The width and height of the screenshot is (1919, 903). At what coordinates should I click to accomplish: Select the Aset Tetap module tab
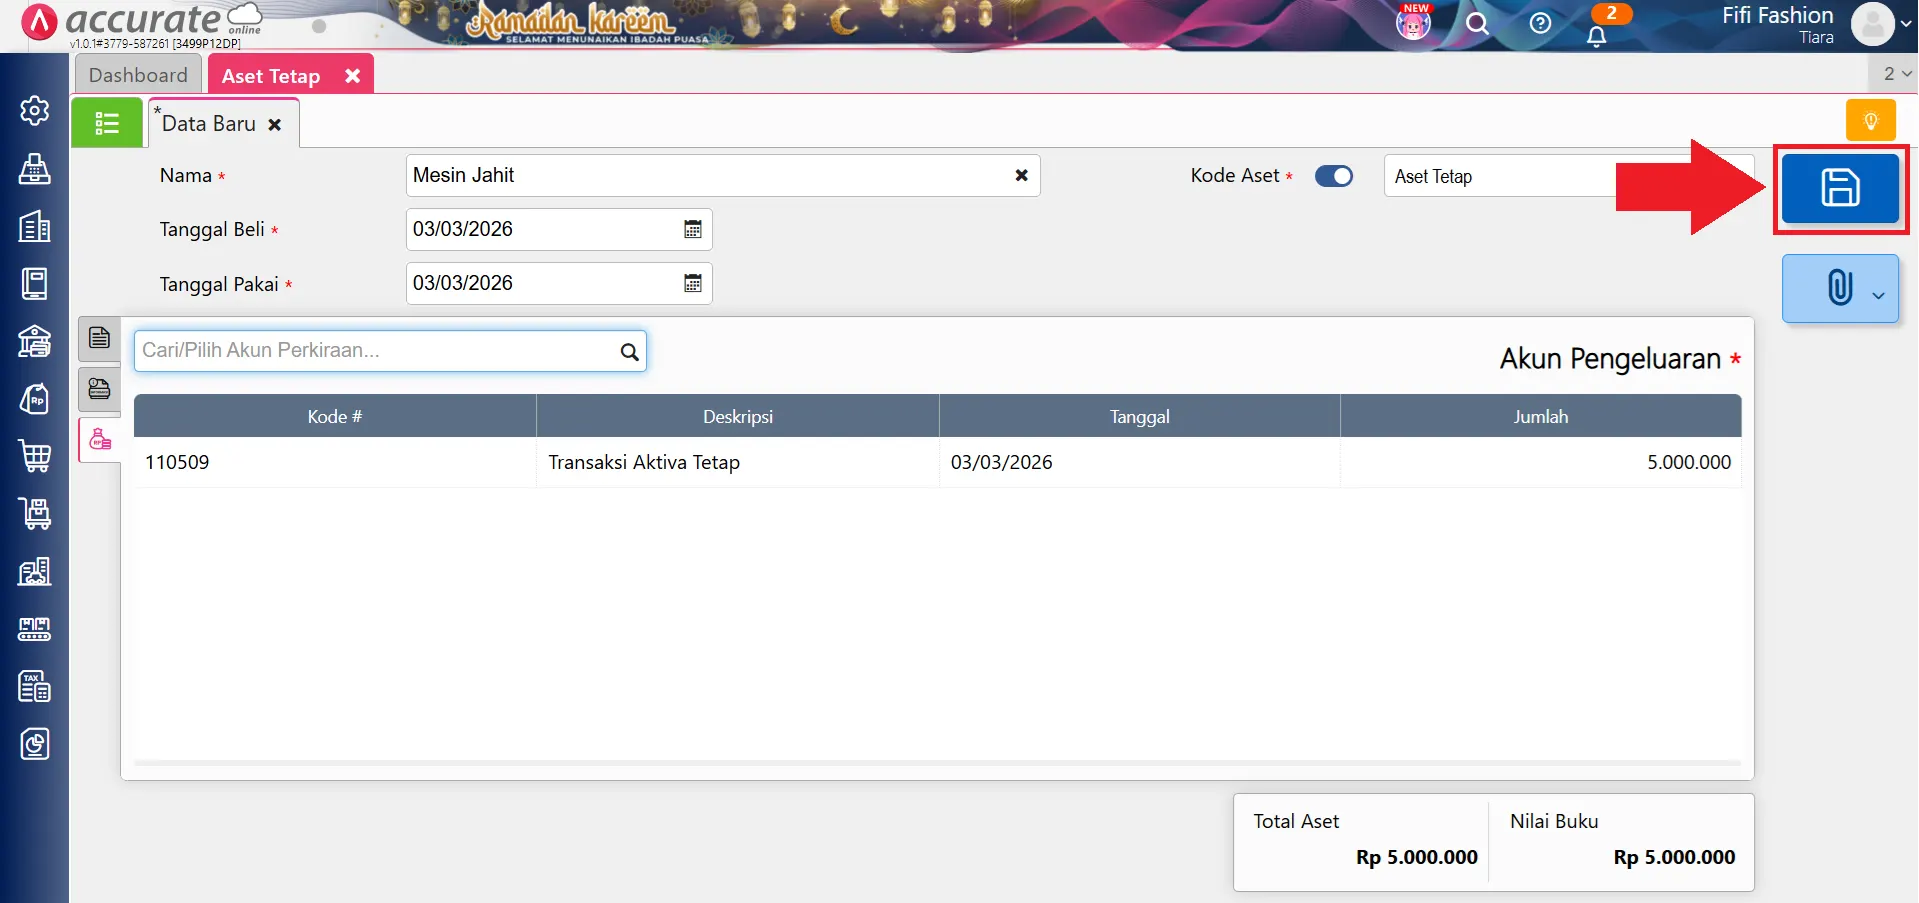pos(271,76)
